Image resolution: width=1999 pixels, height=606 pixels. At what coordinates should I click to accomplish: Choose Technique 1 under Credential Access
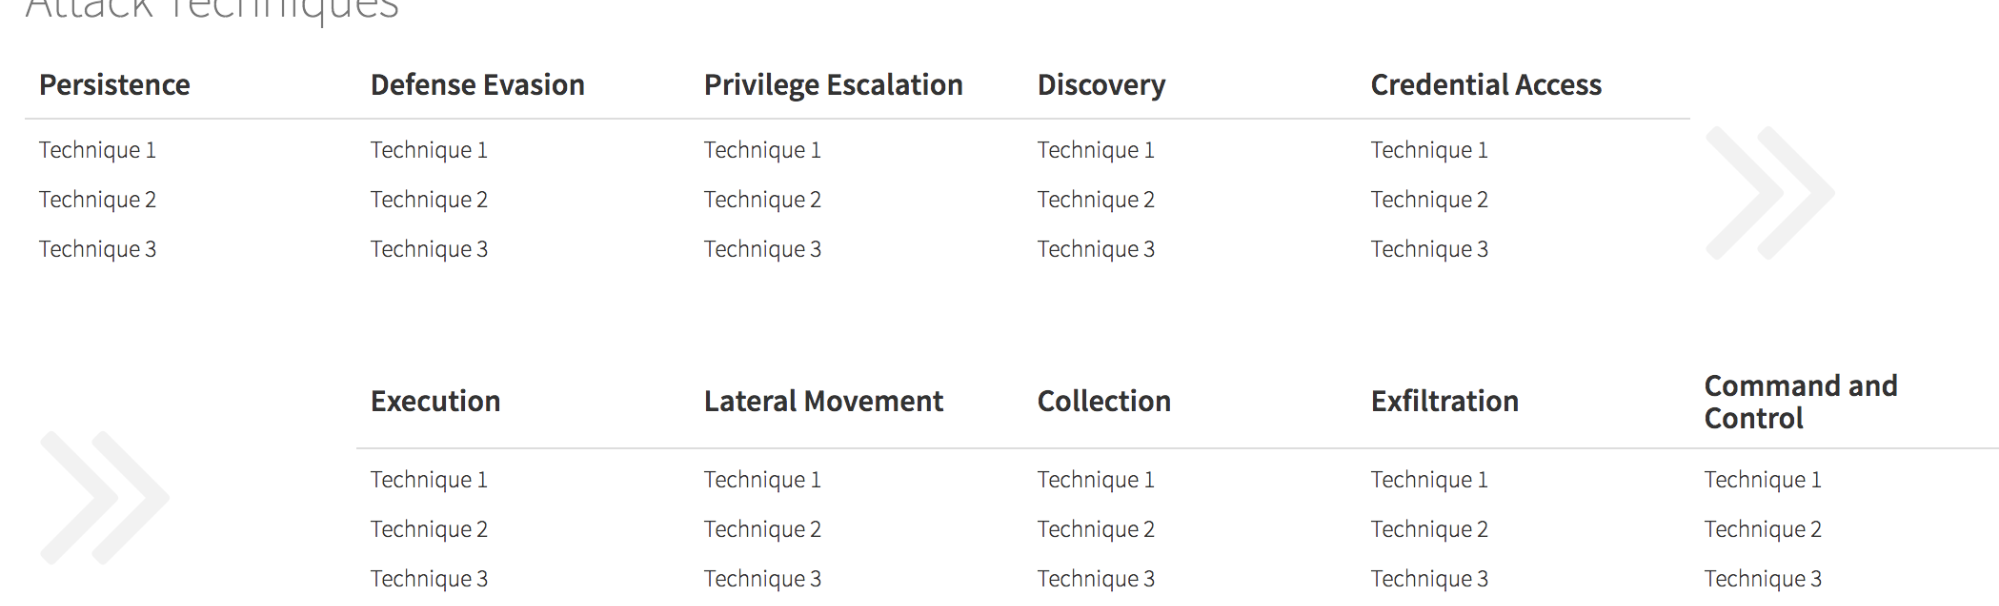pos(1429,150)
